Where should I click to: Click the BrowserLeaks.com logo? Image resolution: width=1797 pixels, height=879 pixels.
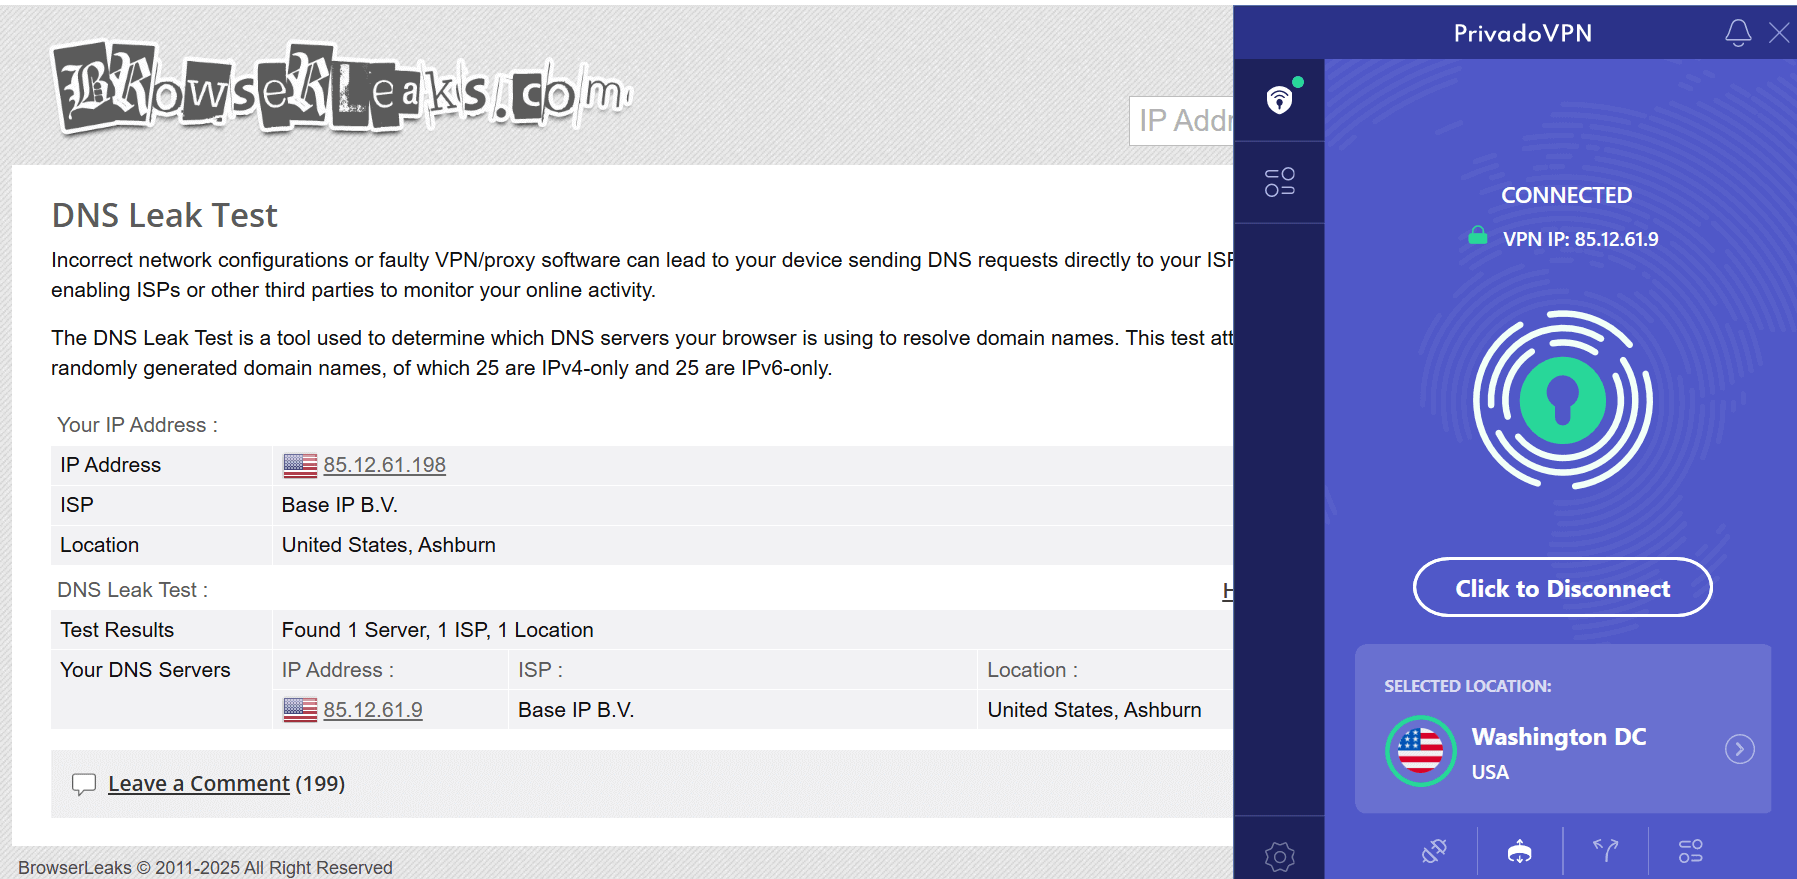[x=343, y=88]
